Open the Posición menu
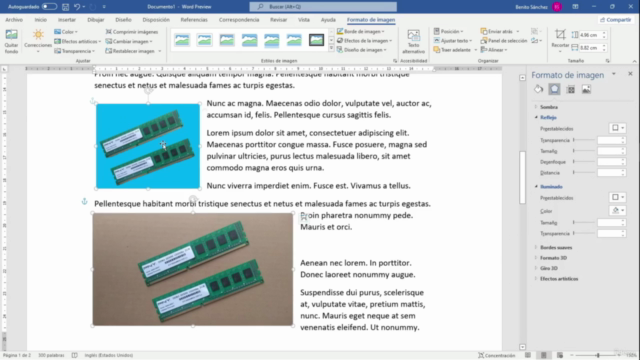Viewport: 640px width, 360px height. [x=448, y=31]
